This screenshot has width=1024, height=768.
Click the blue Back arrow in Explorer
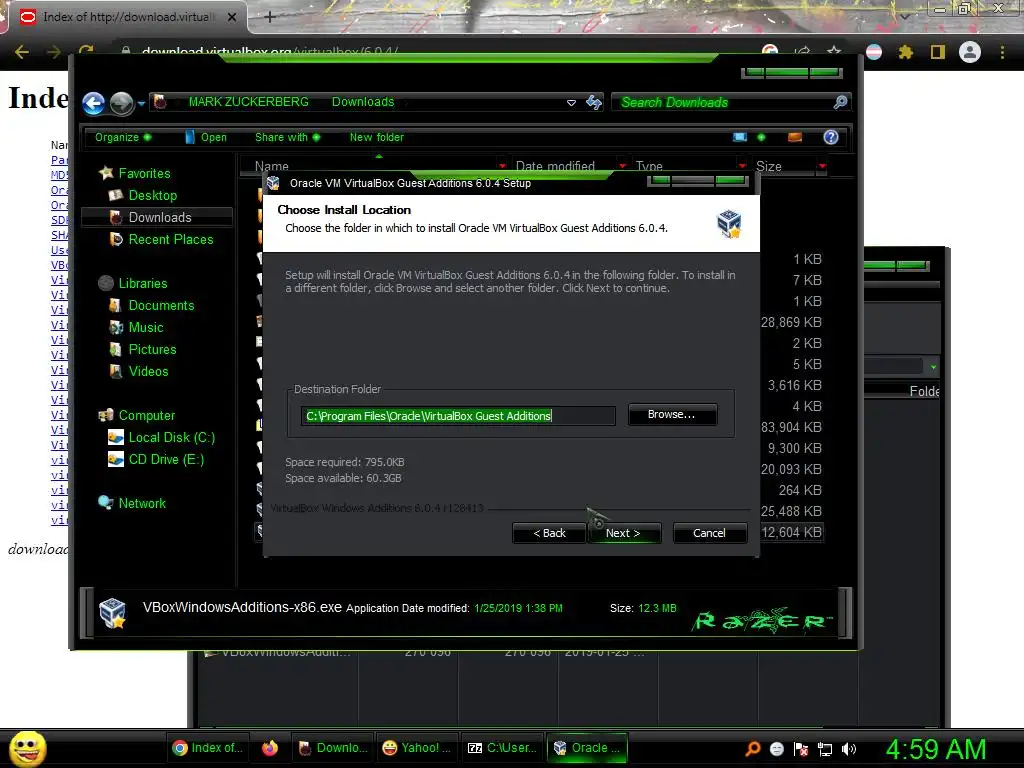[93, 103]
